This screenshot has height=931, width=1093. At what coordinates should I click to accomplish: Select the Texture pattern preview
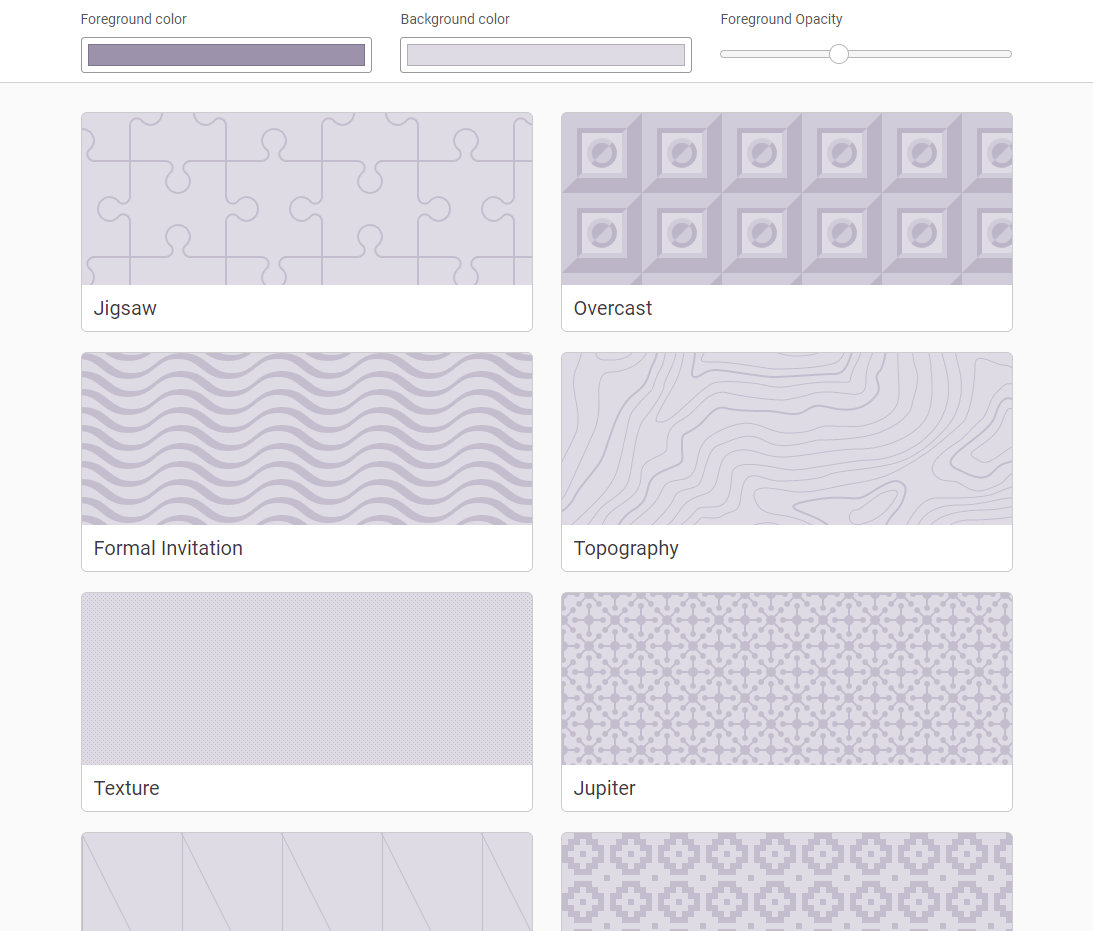(x=307, y=679)
